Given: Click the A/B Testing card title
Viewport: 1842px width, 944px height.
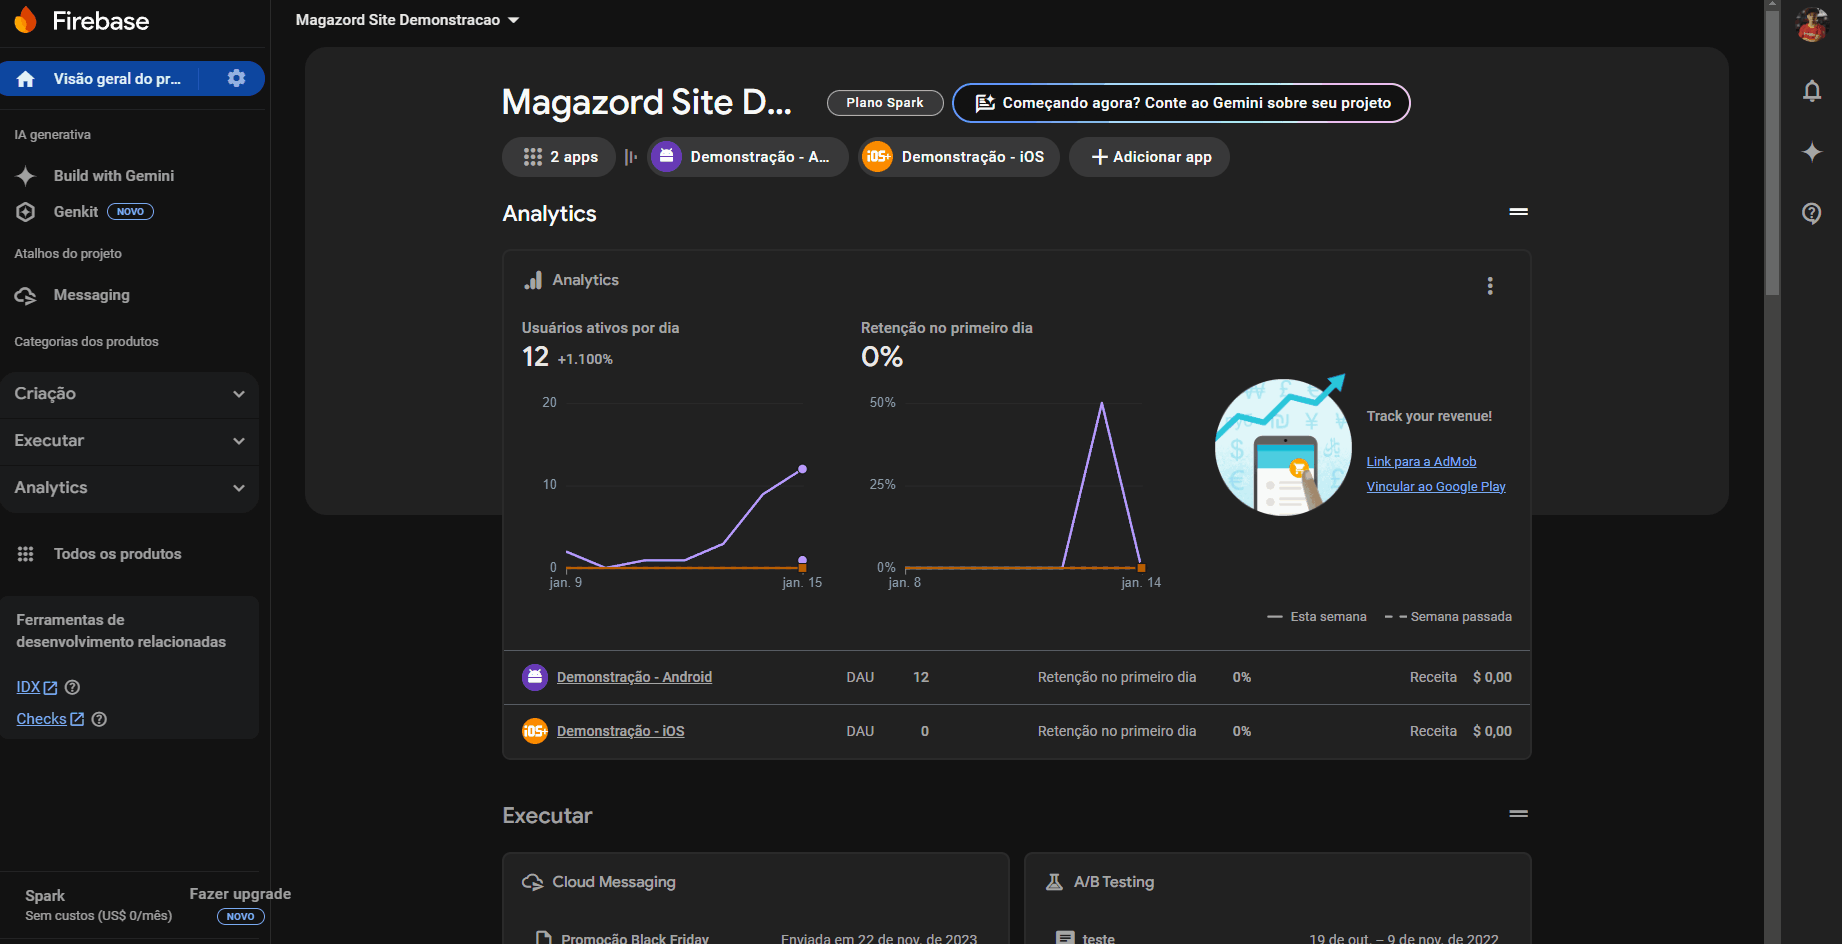Looking at the screenshot, I should point(1114,882).
